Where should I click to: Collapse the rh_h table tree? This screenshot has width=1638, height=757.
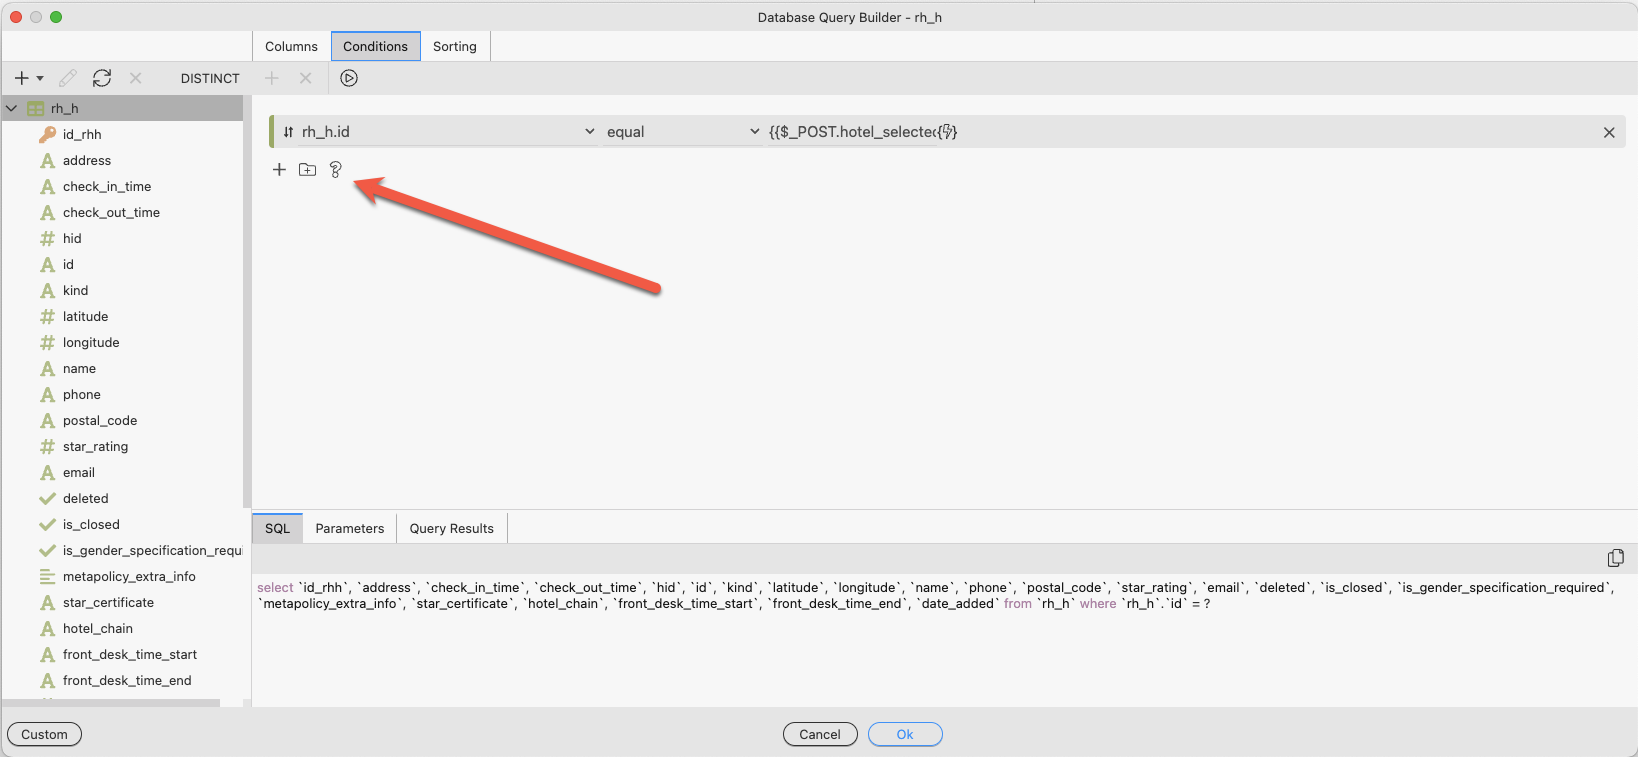pyautogui.click(x=12, y=108)
